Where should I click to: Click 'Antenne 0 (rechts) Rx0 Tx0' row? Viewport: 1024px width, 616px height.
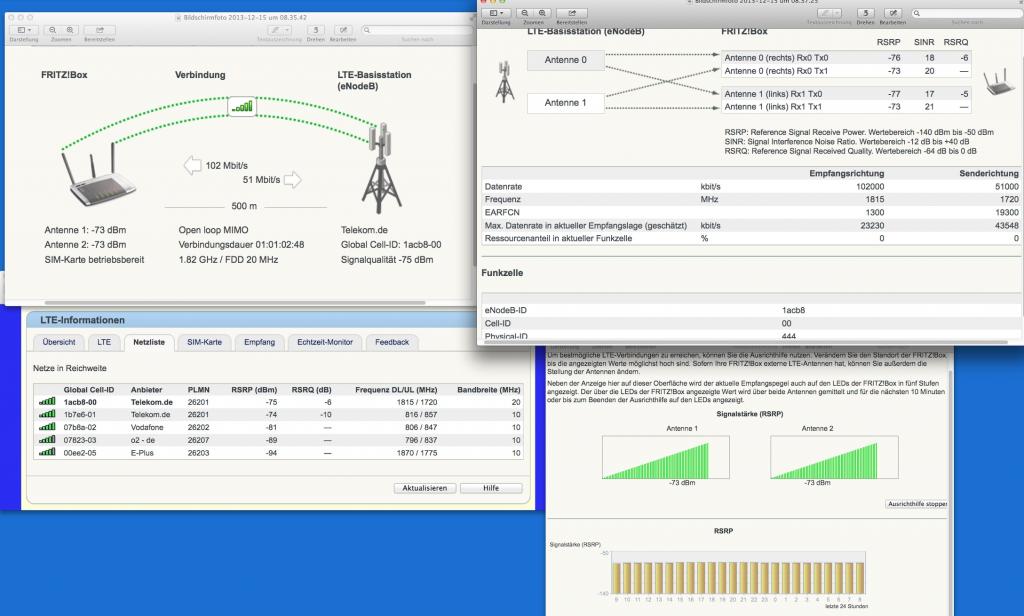click(x=846, y=57)
